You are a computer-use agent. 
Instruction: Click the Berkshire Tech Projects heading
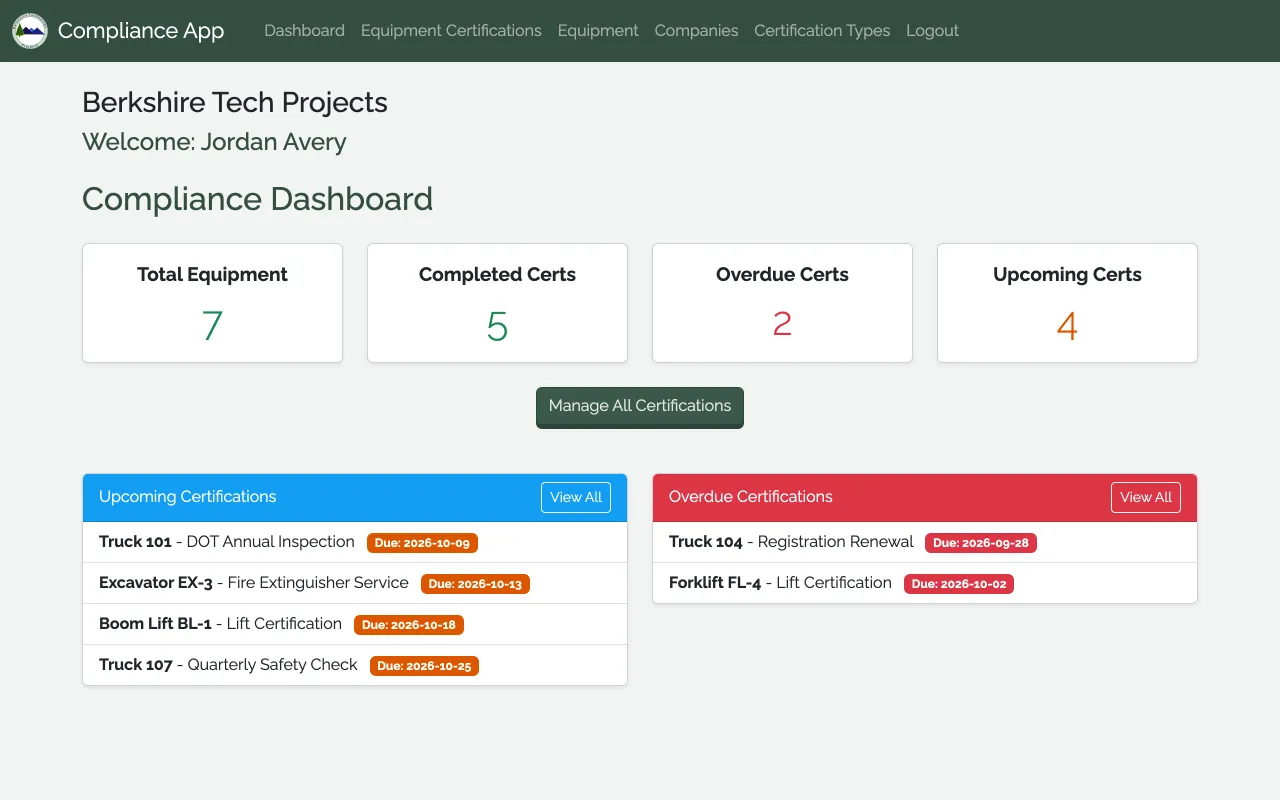pyautogui.click(x=235, y=103)
